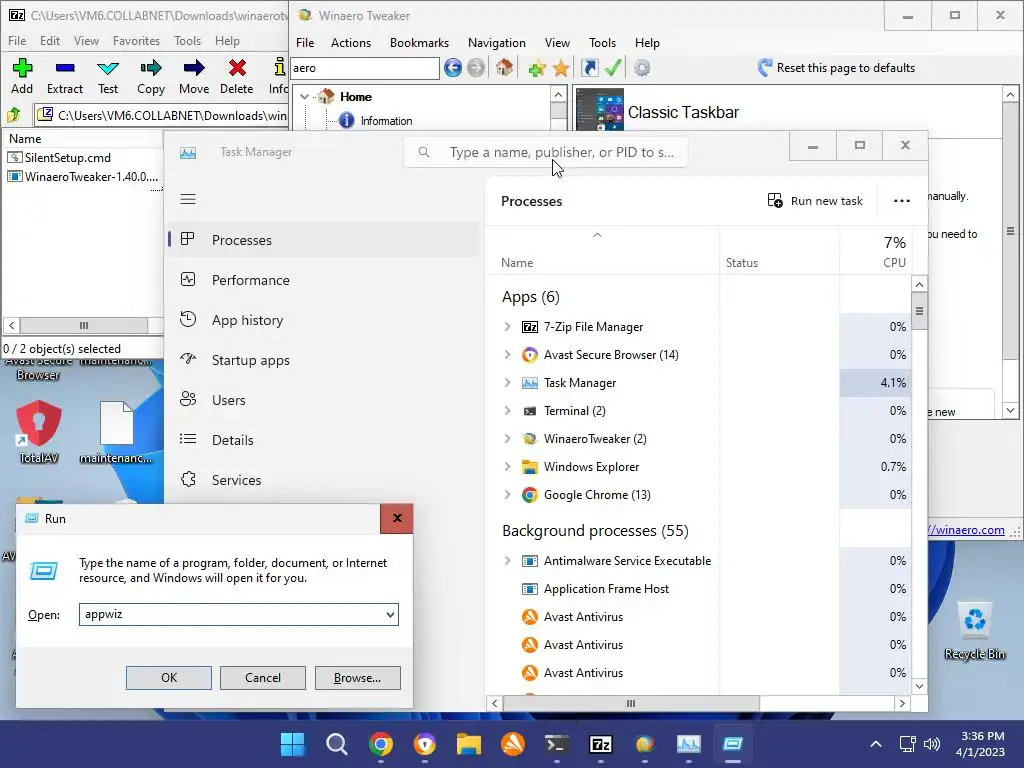This screenshot has height=768, width=1024.
Task: Click the Move icon in 7-Zip
Action: pyautogui.click(x=194, y=68)
